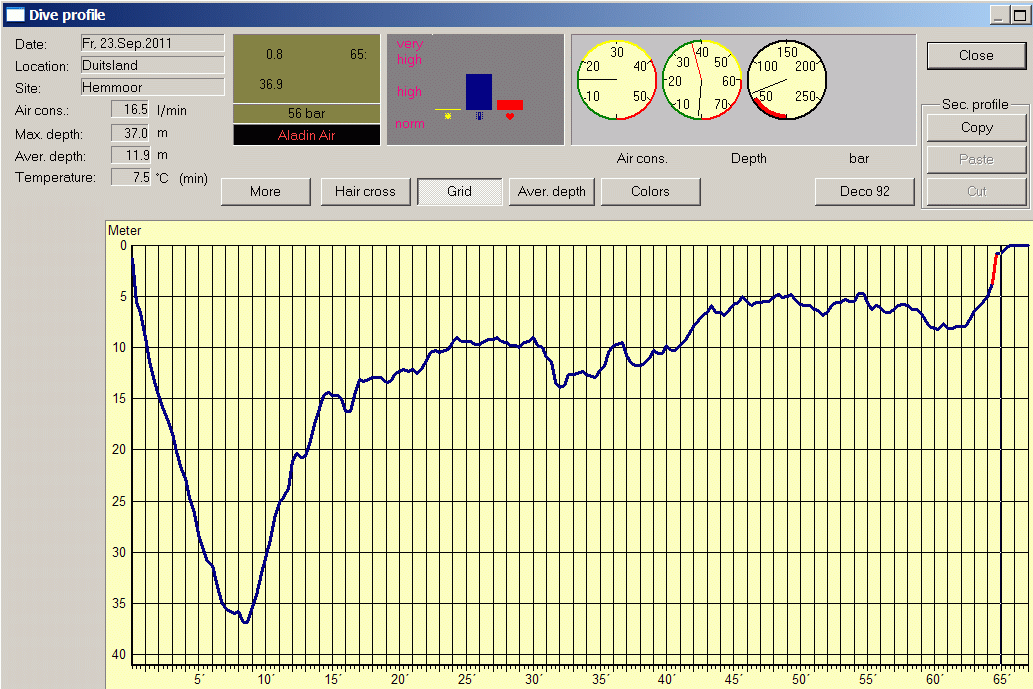Toggle the Aver. depth display

coord(551,192)
